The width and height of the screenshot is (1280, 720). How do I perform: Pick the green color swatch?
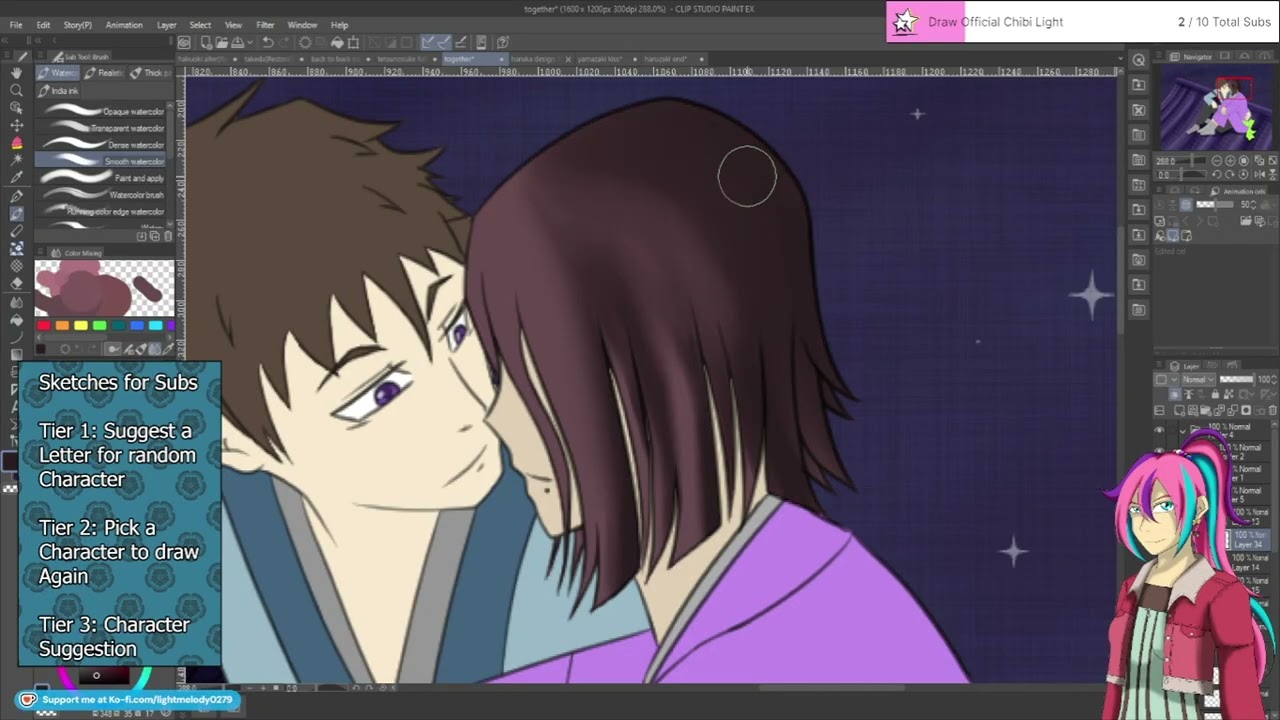(99, 325)
